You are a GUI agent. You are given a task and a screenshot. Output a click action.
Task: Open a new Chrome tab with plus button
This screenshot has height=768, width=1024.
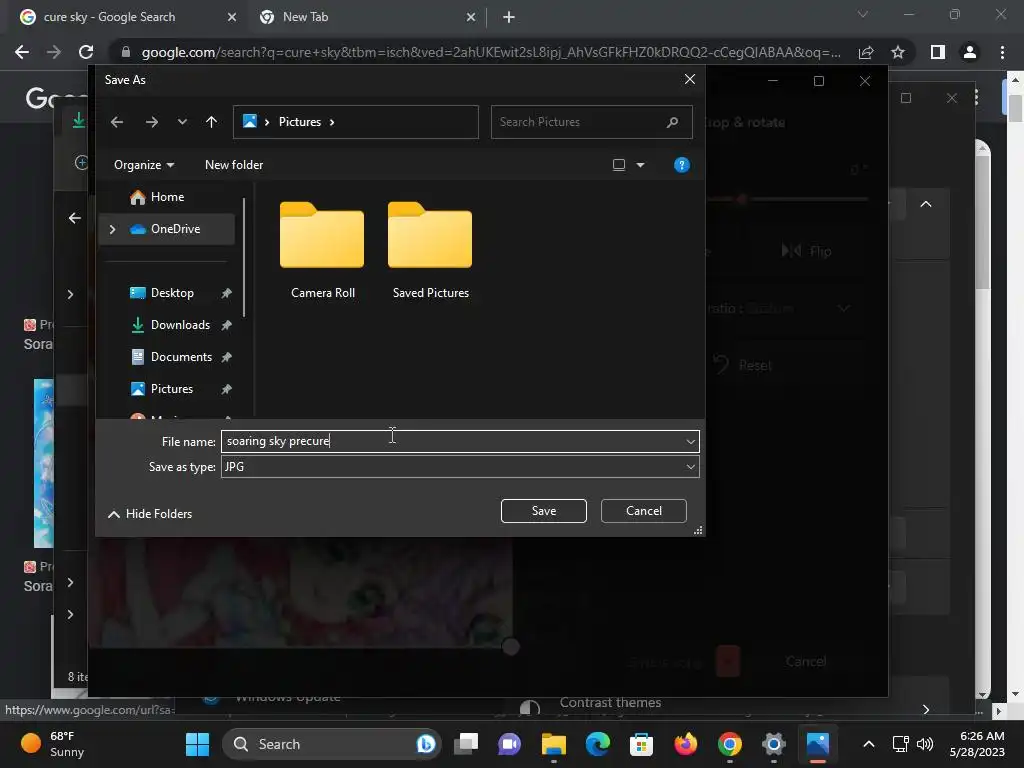[509, 18]
